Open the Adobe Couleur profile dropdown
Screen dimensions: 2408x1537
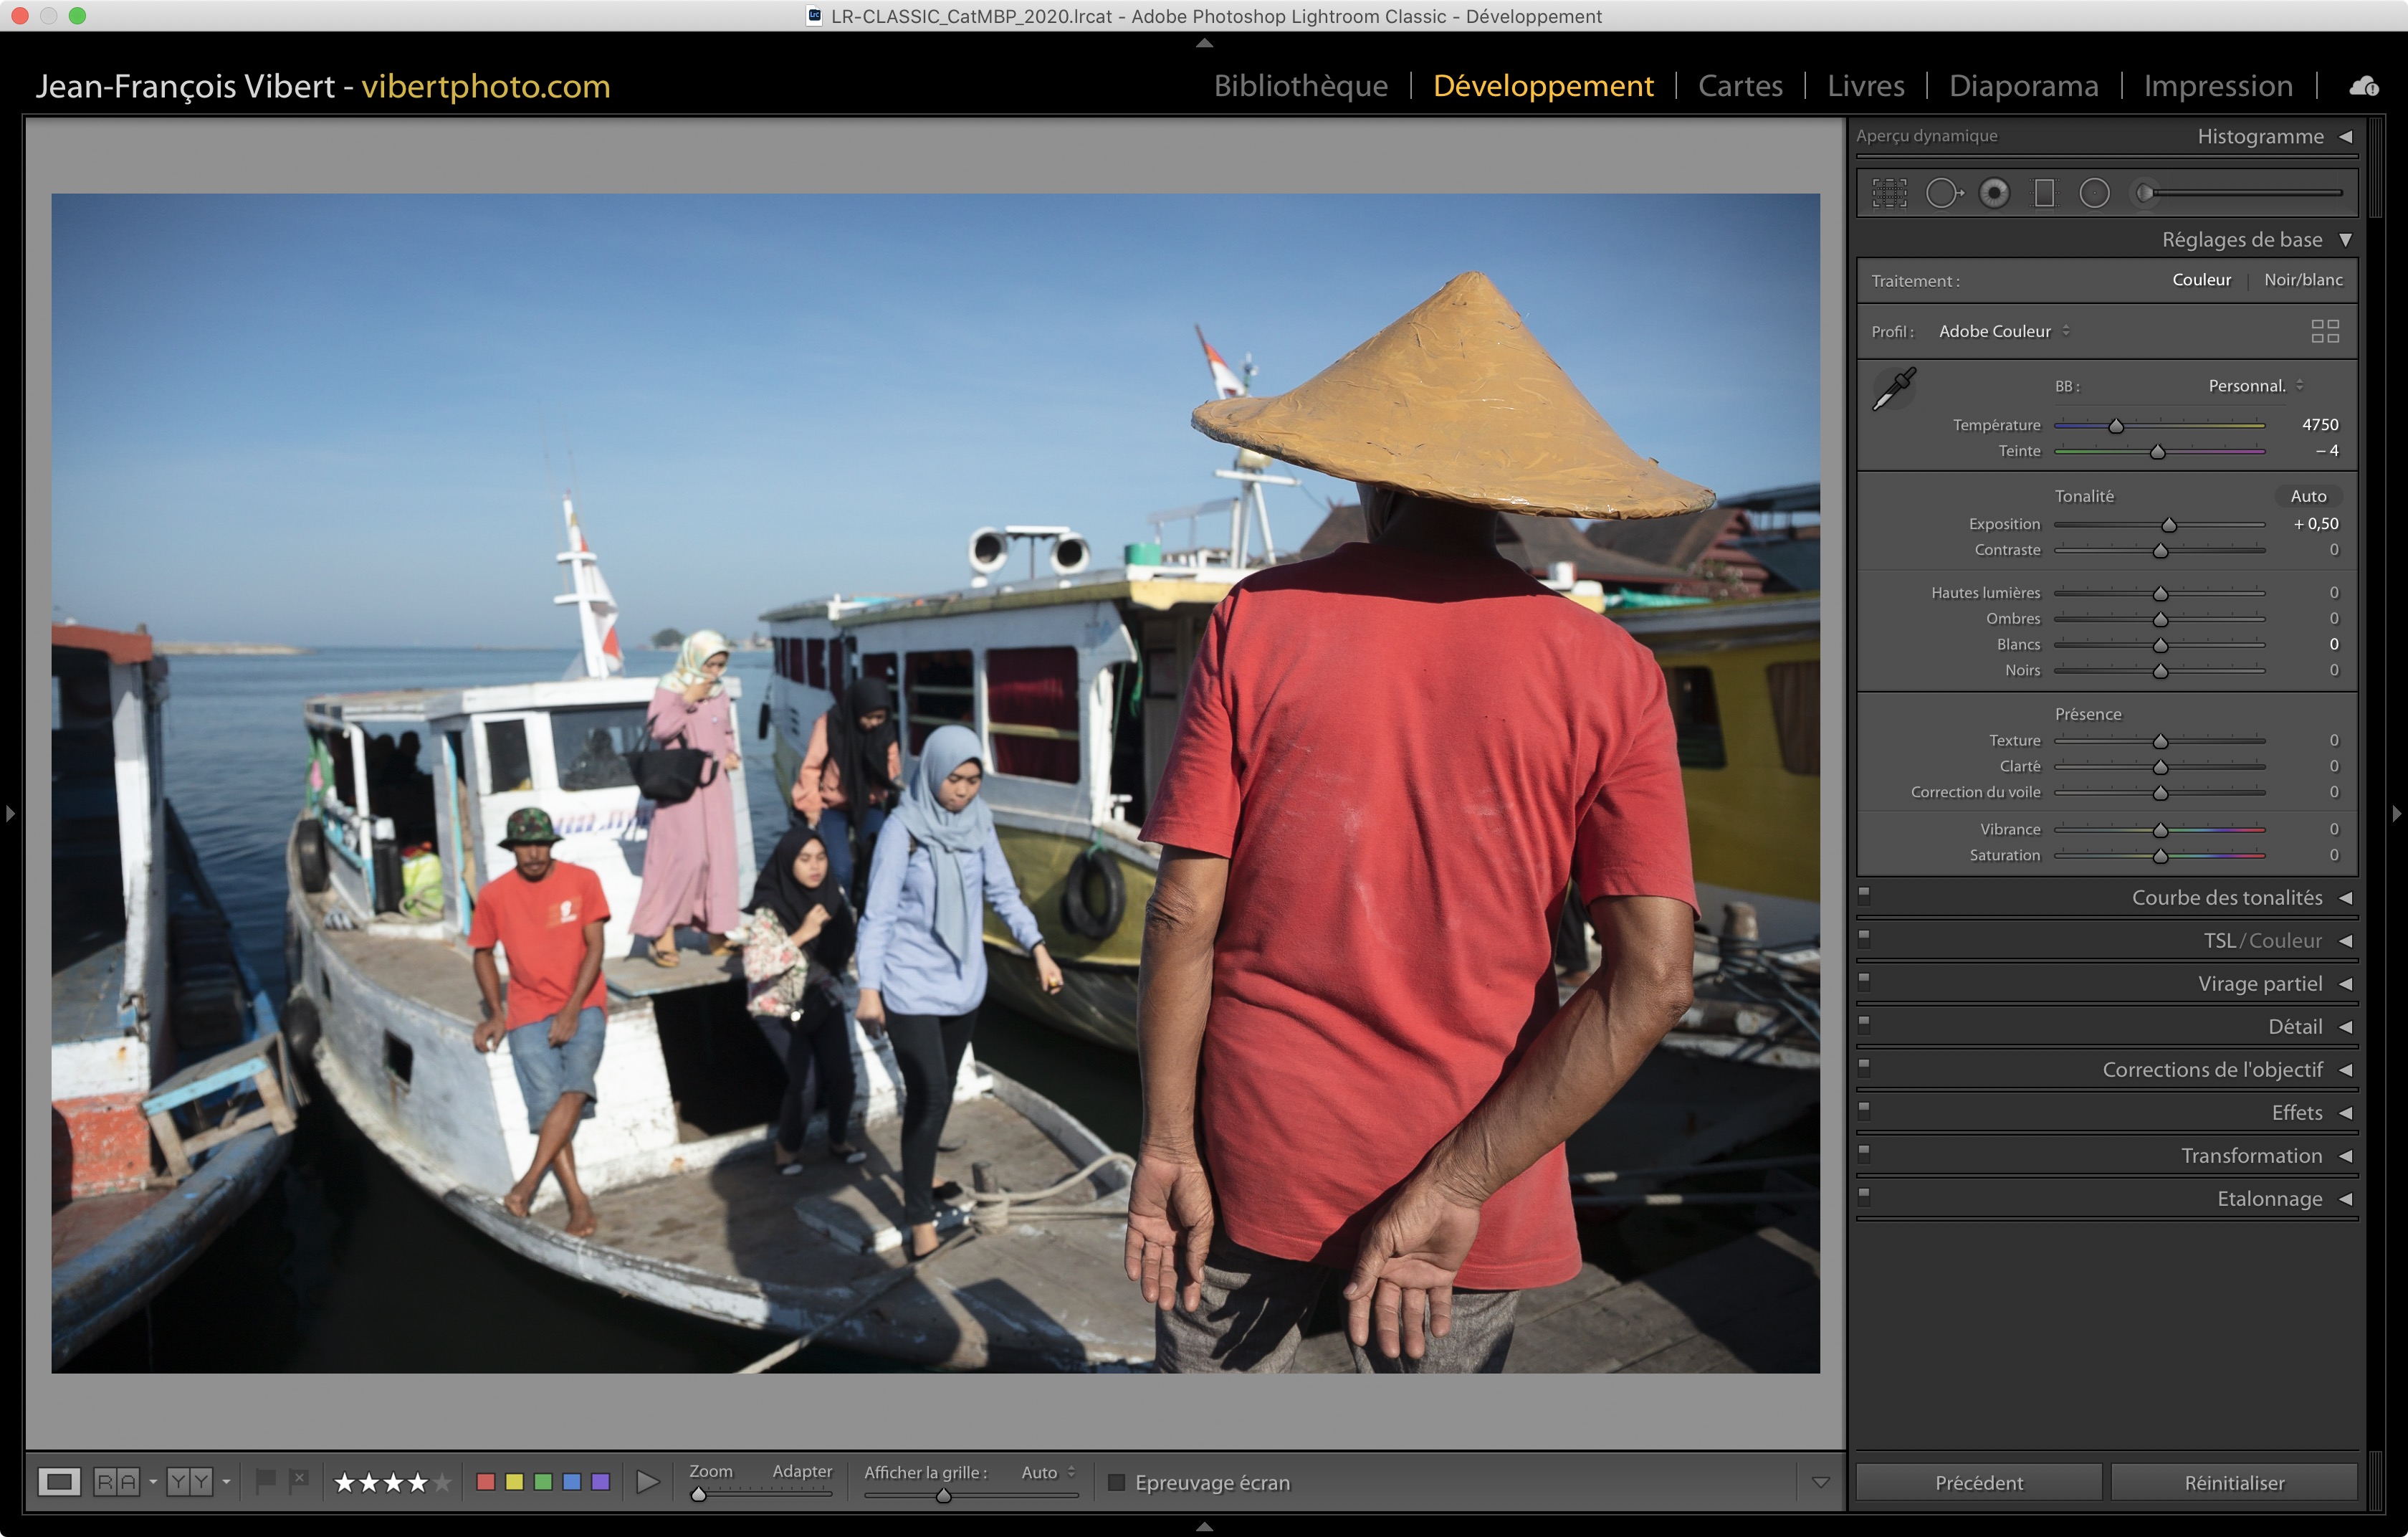(x=2003, y=331)
